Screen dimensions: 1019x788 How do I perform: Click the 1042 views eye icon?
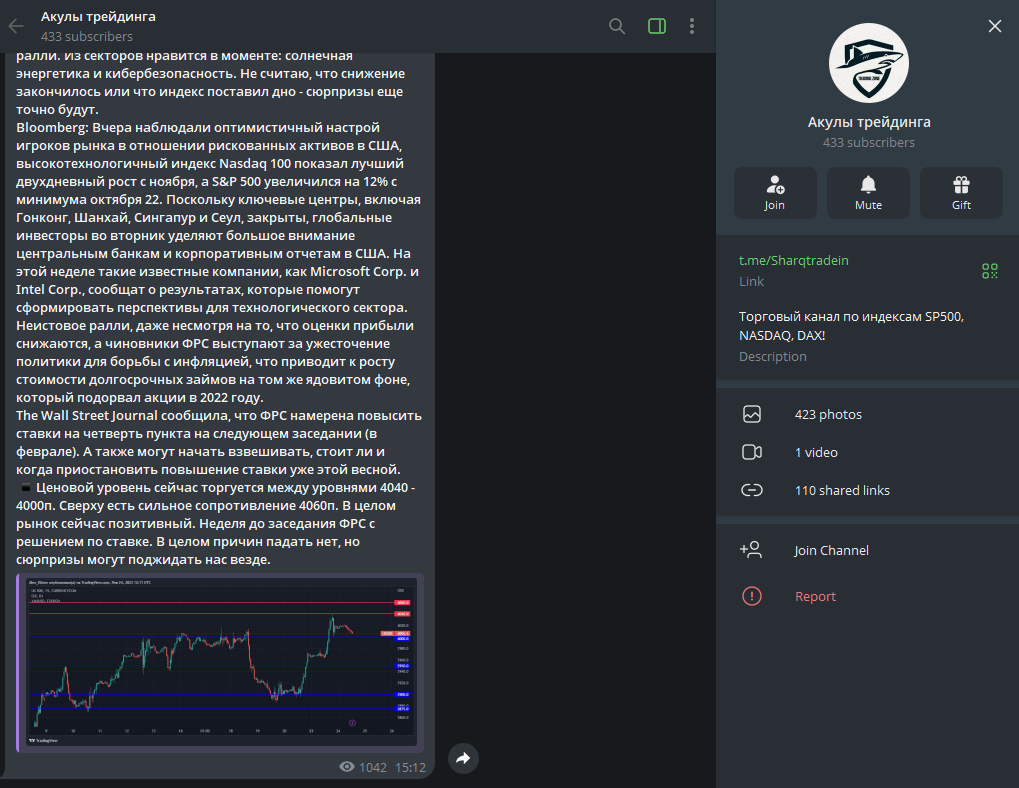tap(347, 767)
